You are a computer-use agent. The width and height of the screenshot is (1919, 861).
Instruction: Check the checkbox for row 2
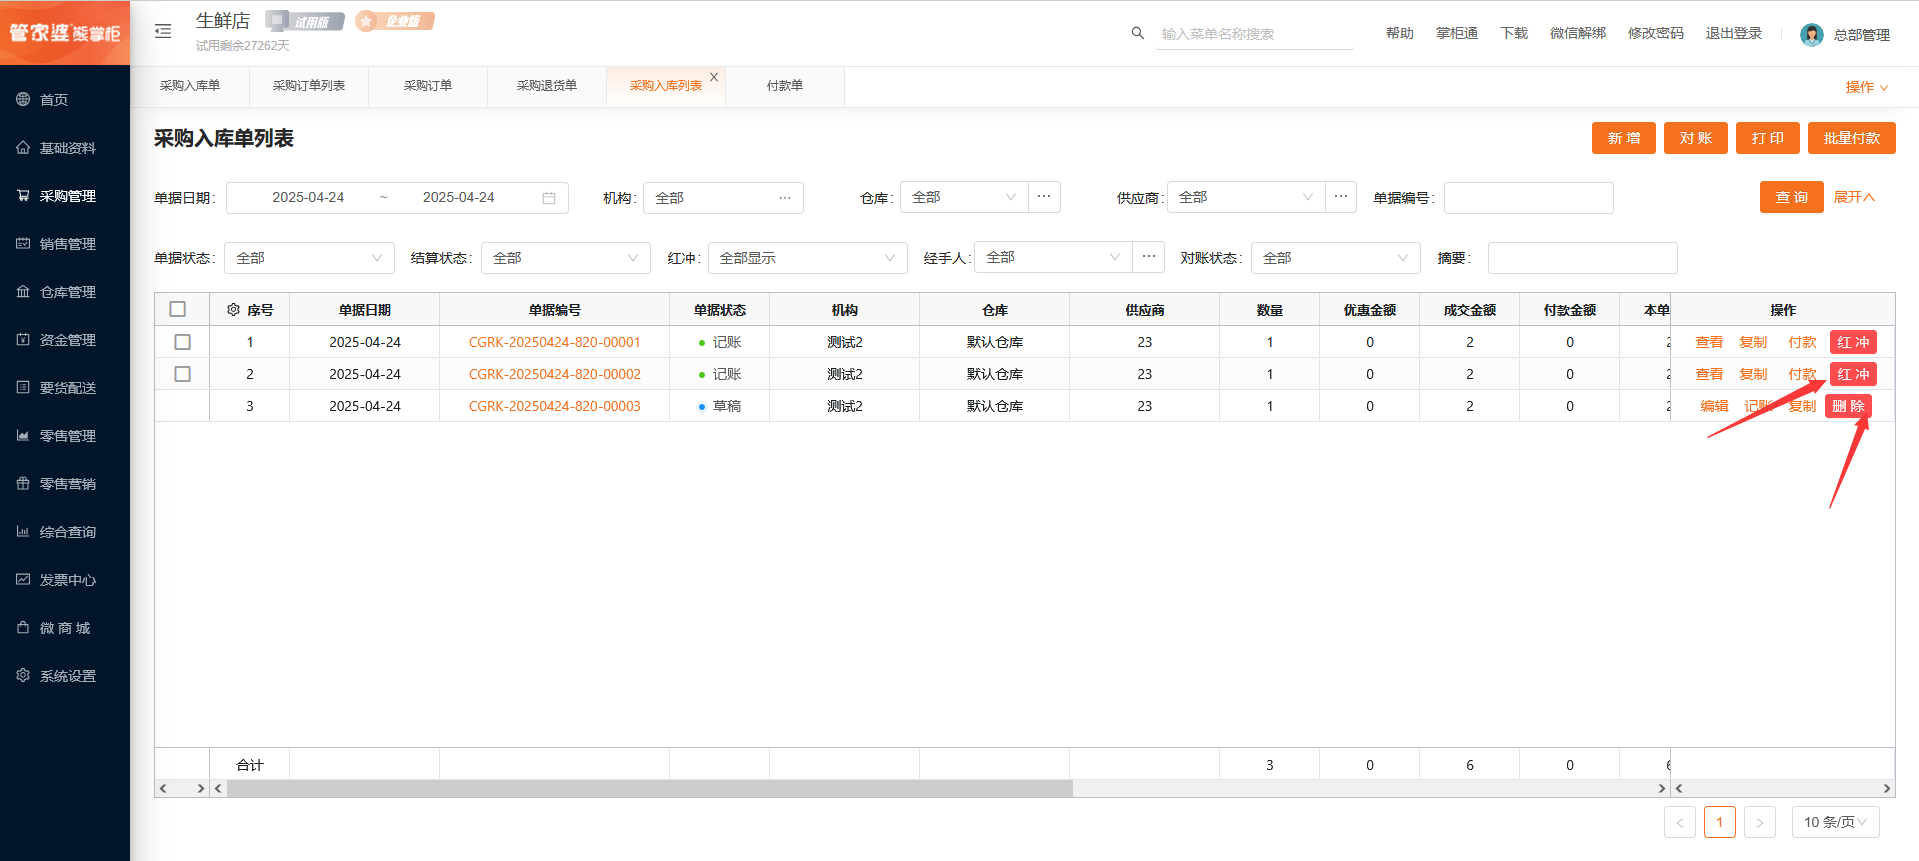[x=182, y=374]
